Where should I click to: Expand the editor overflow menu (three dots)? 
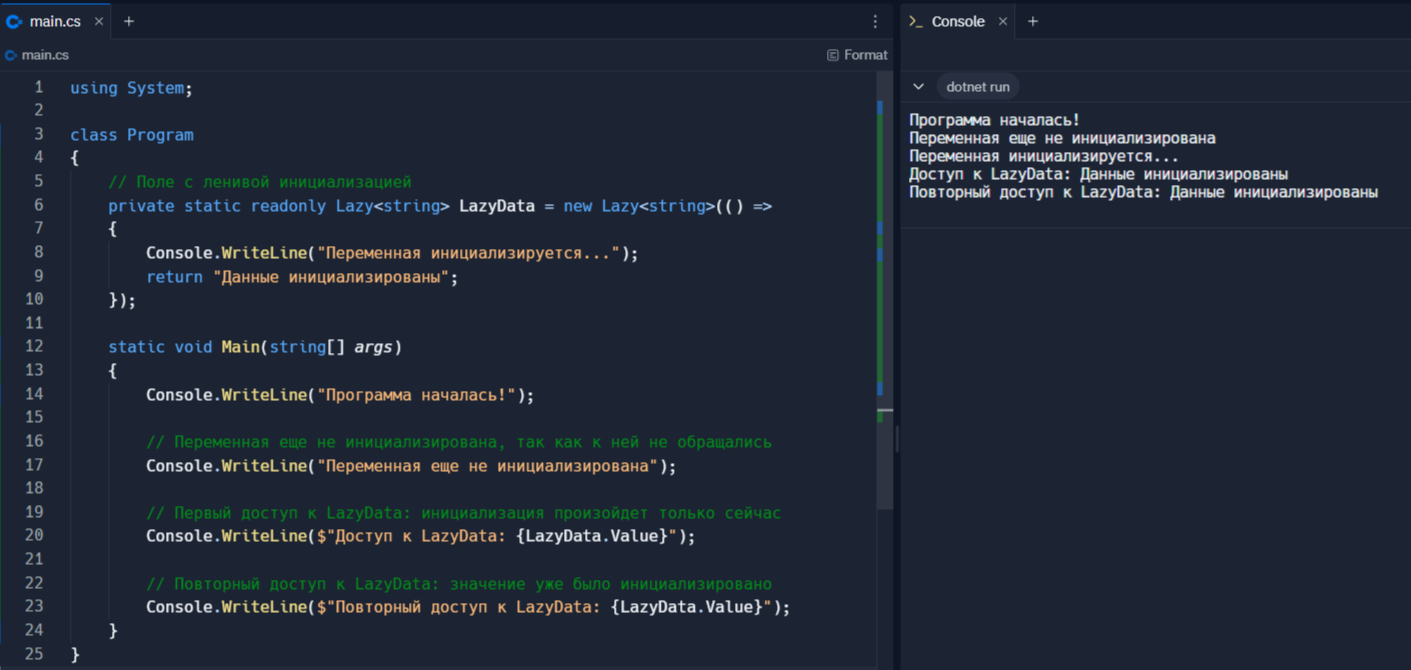[875, 20]
